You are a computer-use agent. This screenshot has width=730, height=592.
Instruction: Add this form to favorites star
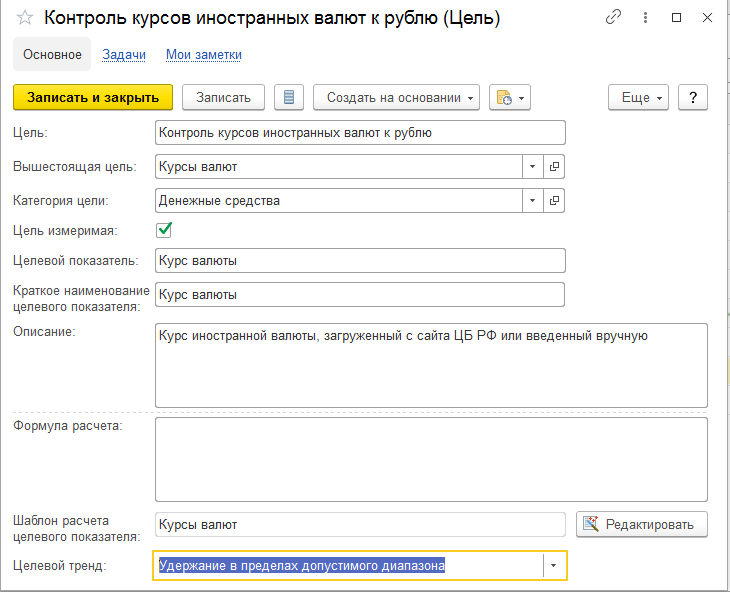[25, 19]
